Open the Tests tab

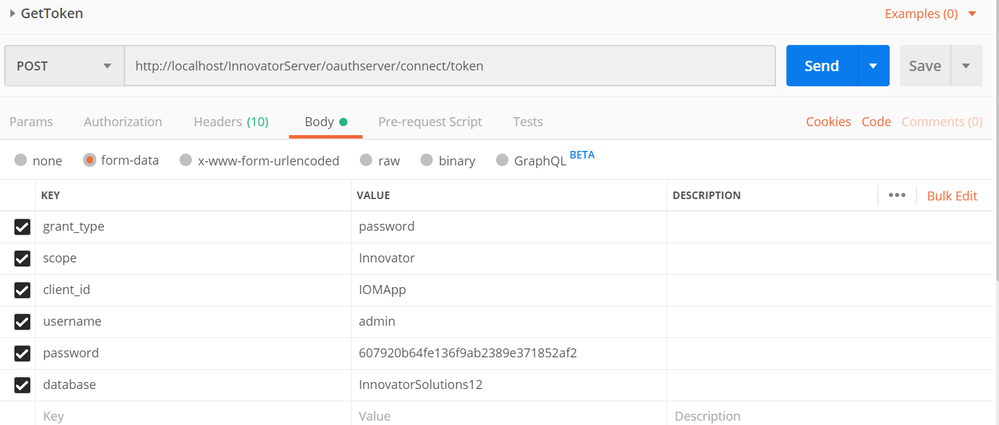[528, 122]
